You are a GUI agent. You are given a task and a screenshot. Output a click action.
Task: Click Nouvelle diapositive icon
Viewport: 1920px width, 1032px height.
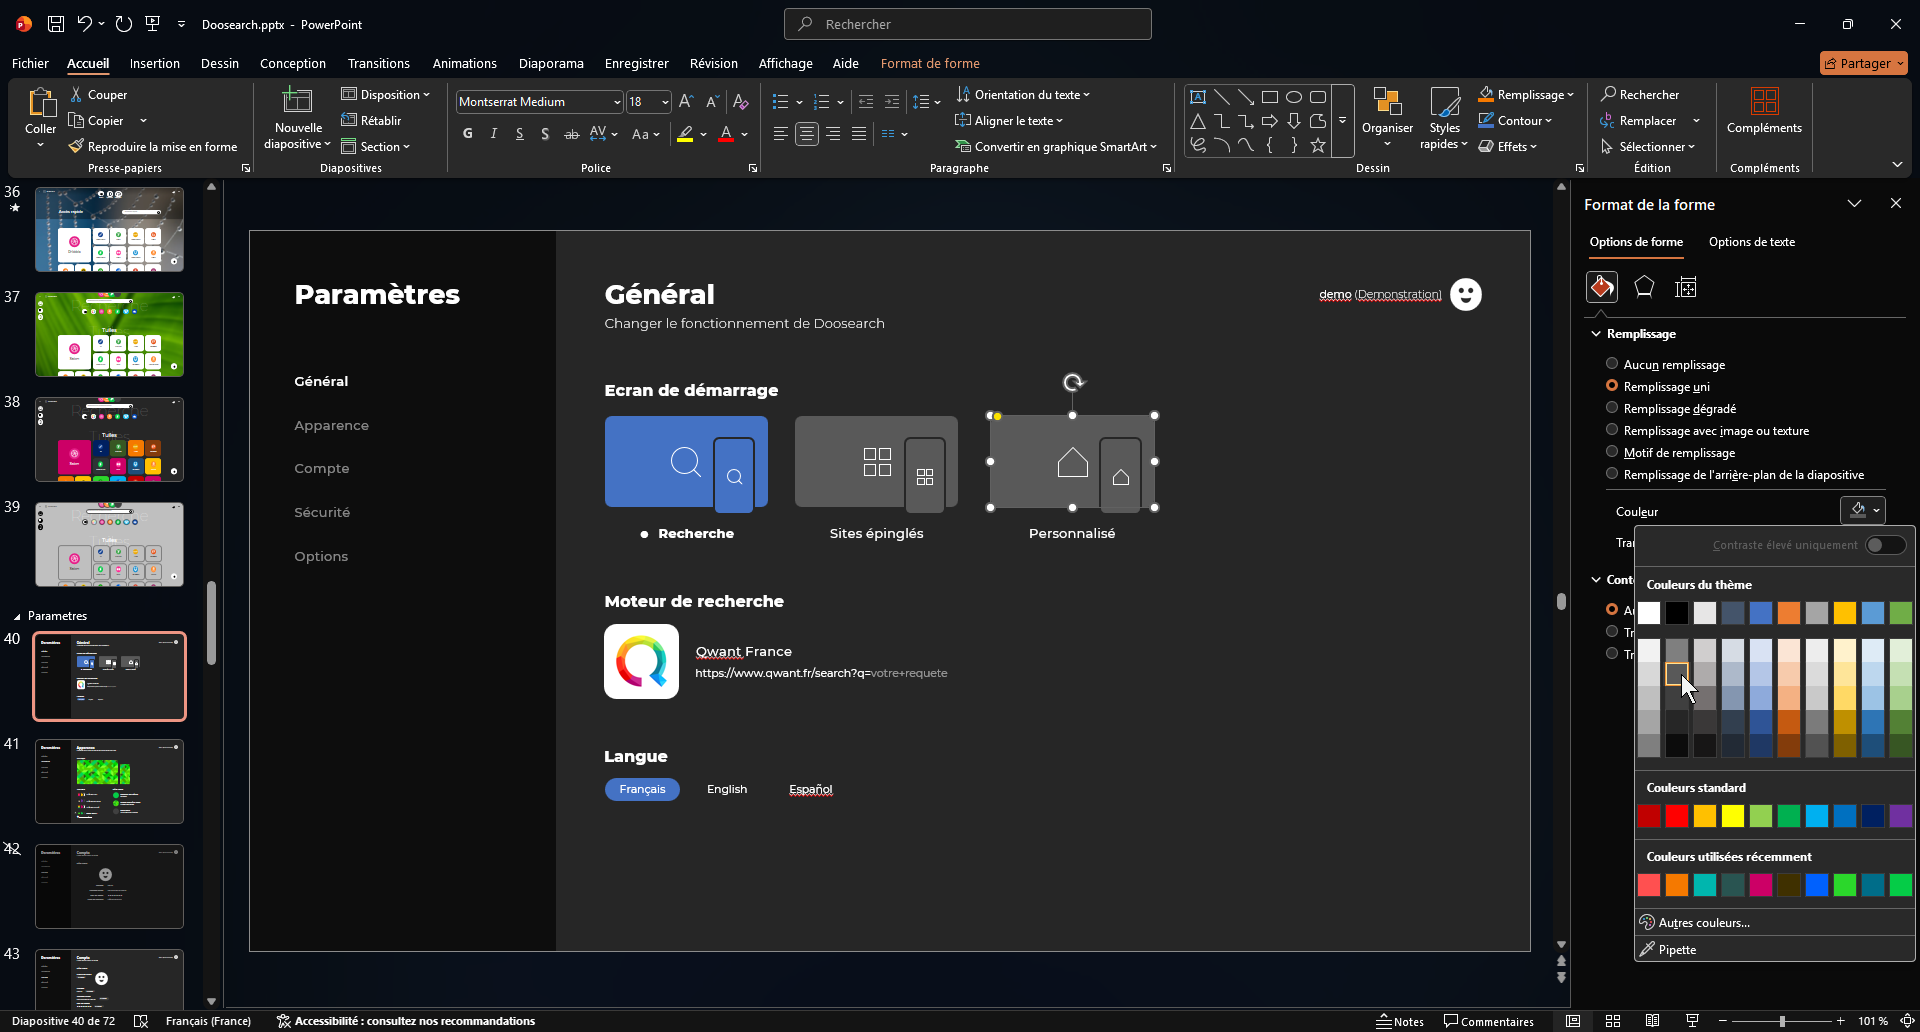coord(298,102)
